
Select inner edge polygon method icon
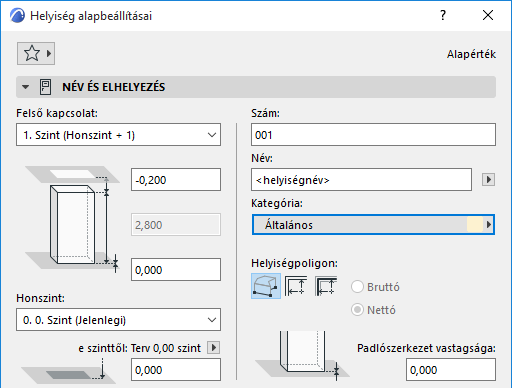pos(296,286)
